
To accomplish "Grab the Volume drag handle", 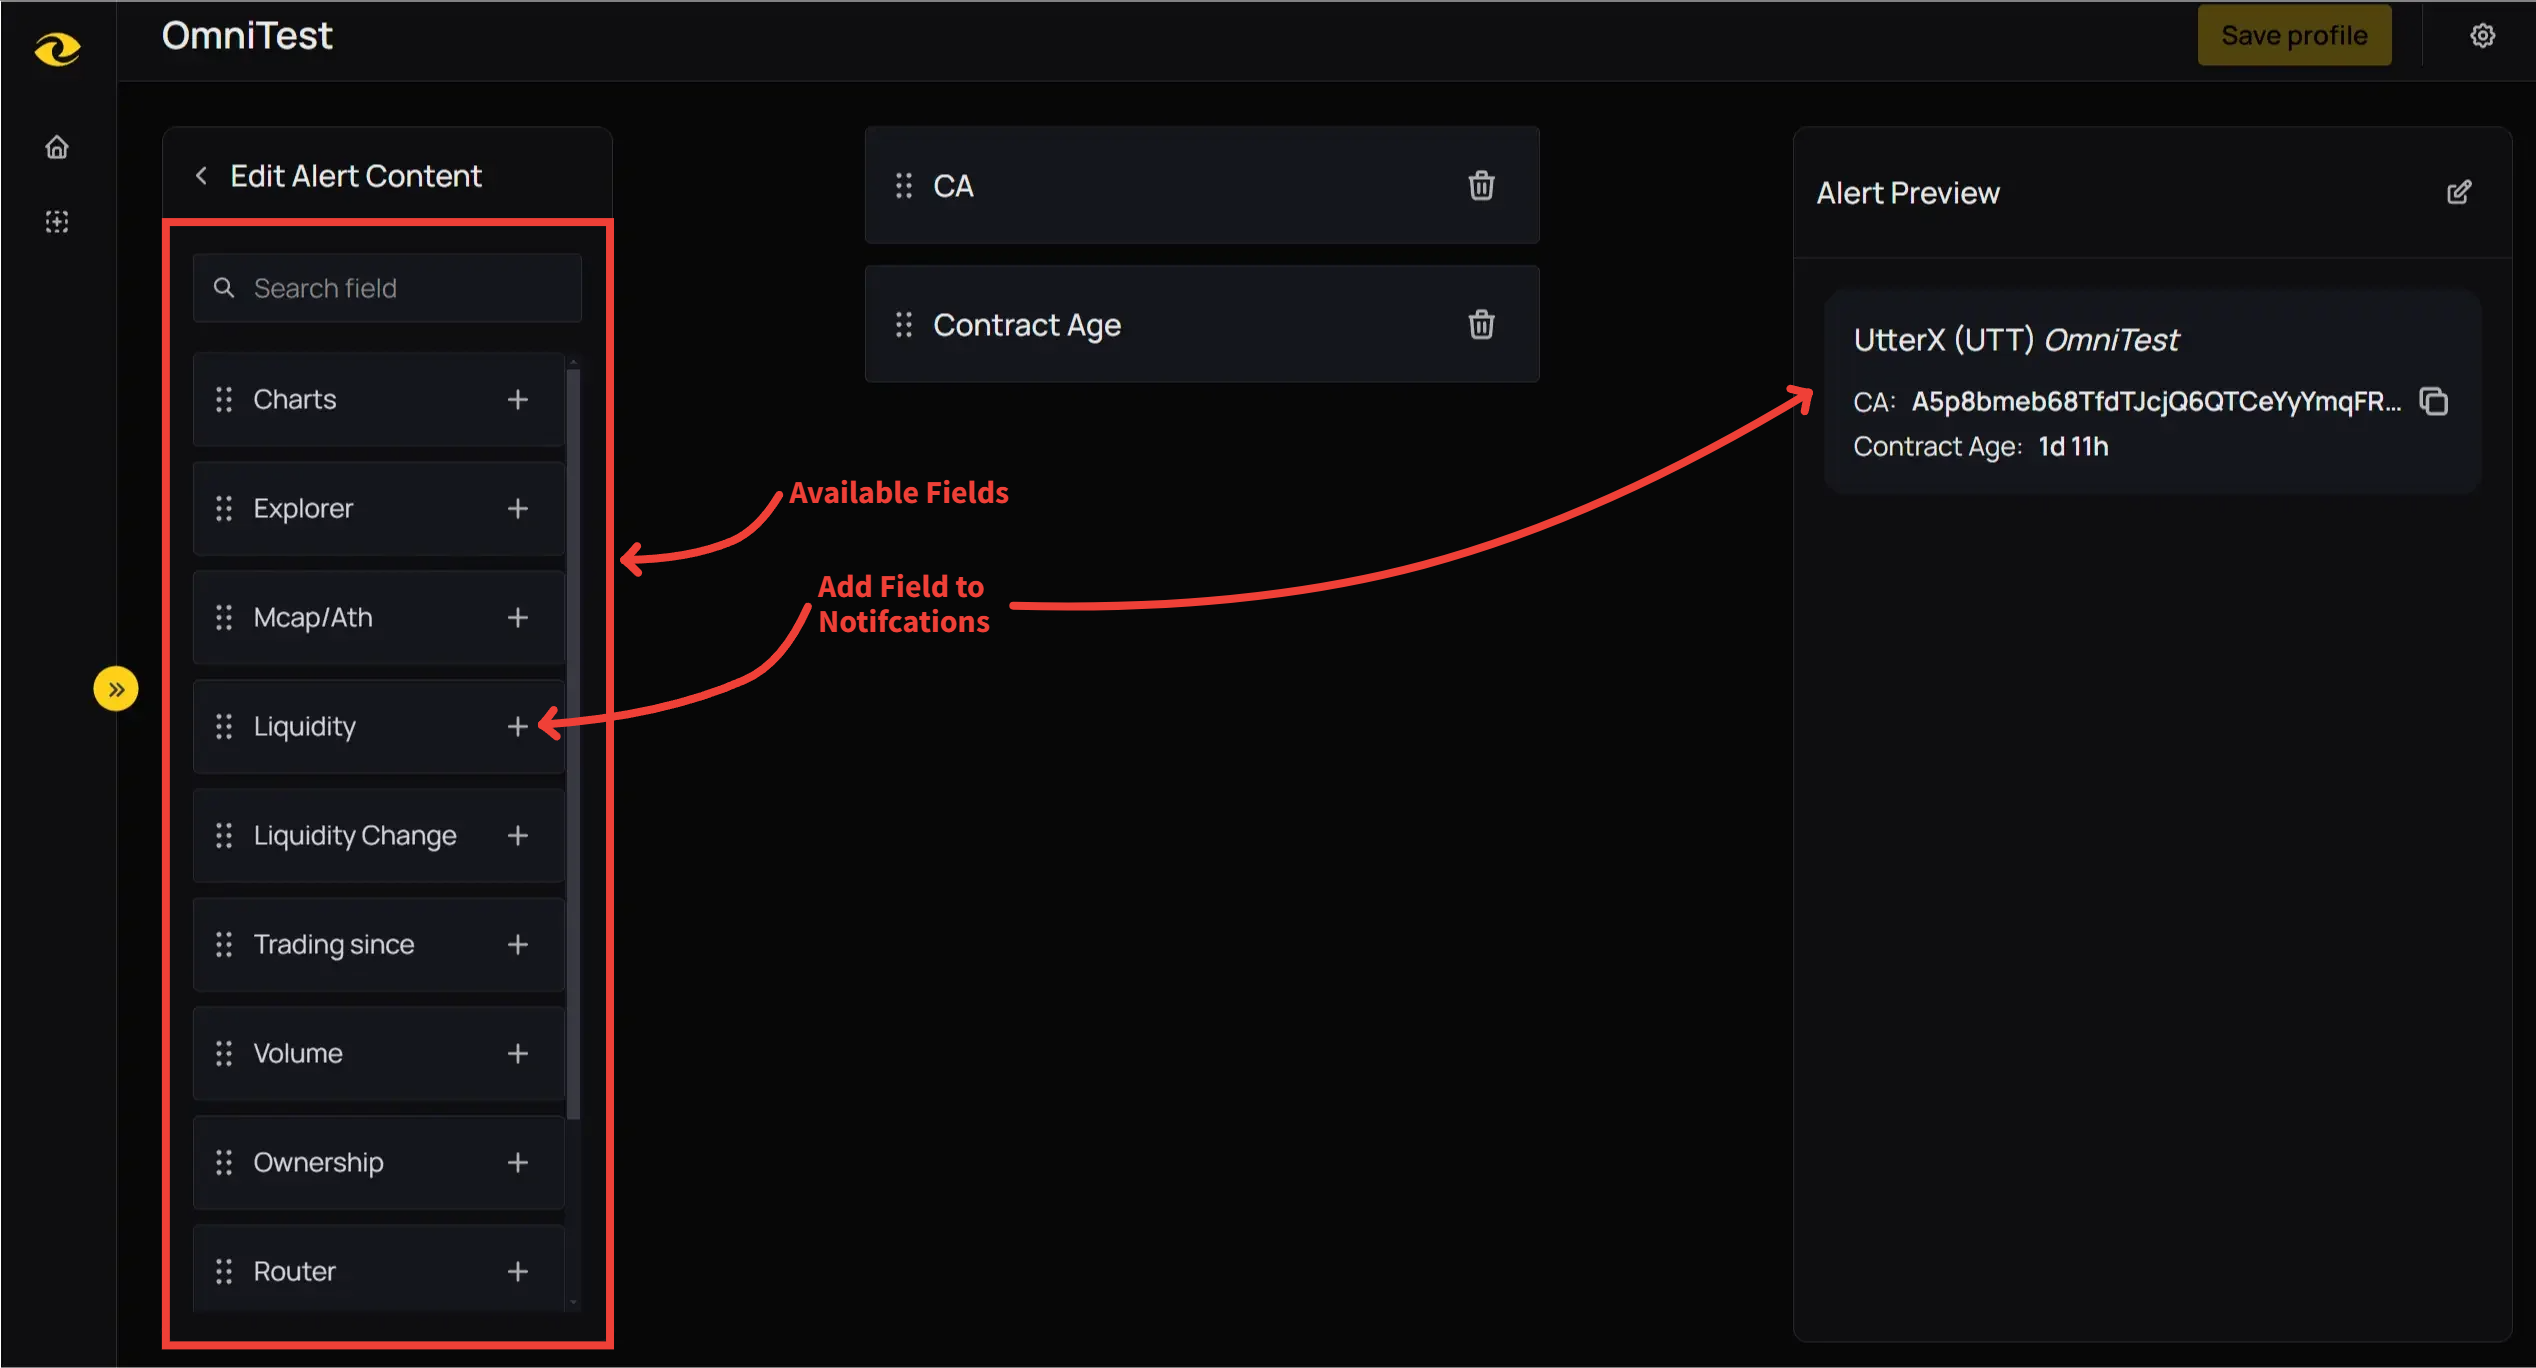I will (x=224, y=1053).
